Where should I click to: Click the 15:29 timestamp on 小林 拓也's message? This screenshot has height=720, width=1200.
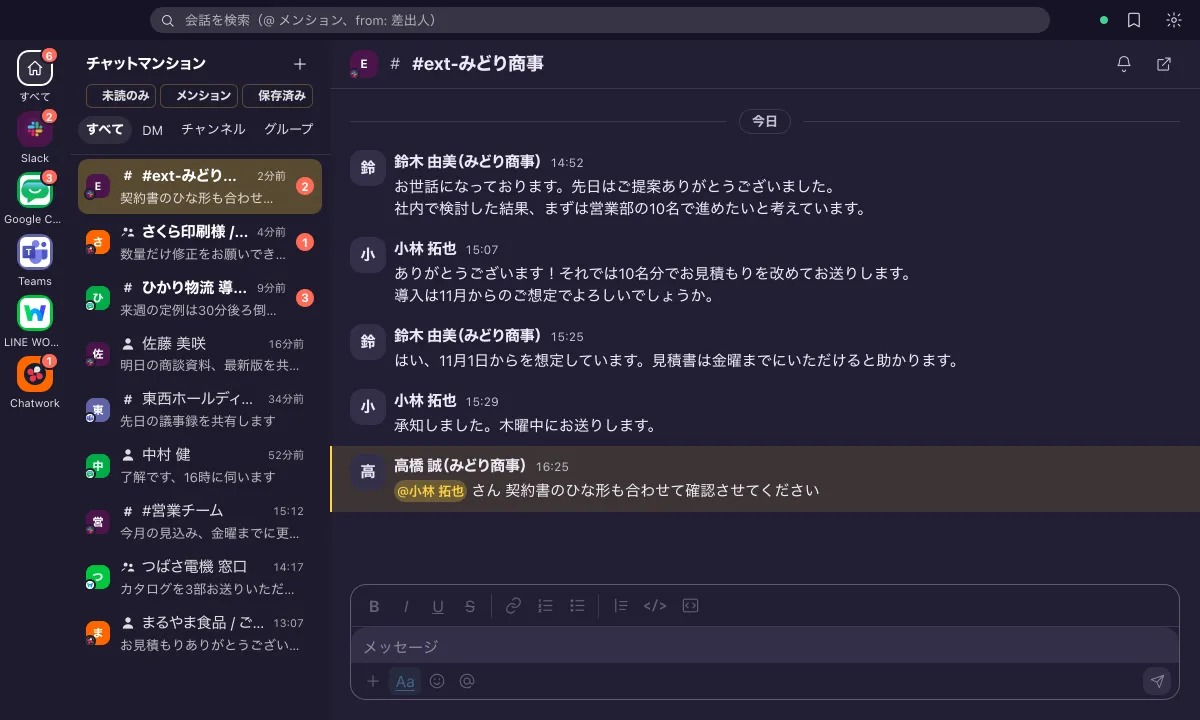pyautogui.click(x=481, y=402)
